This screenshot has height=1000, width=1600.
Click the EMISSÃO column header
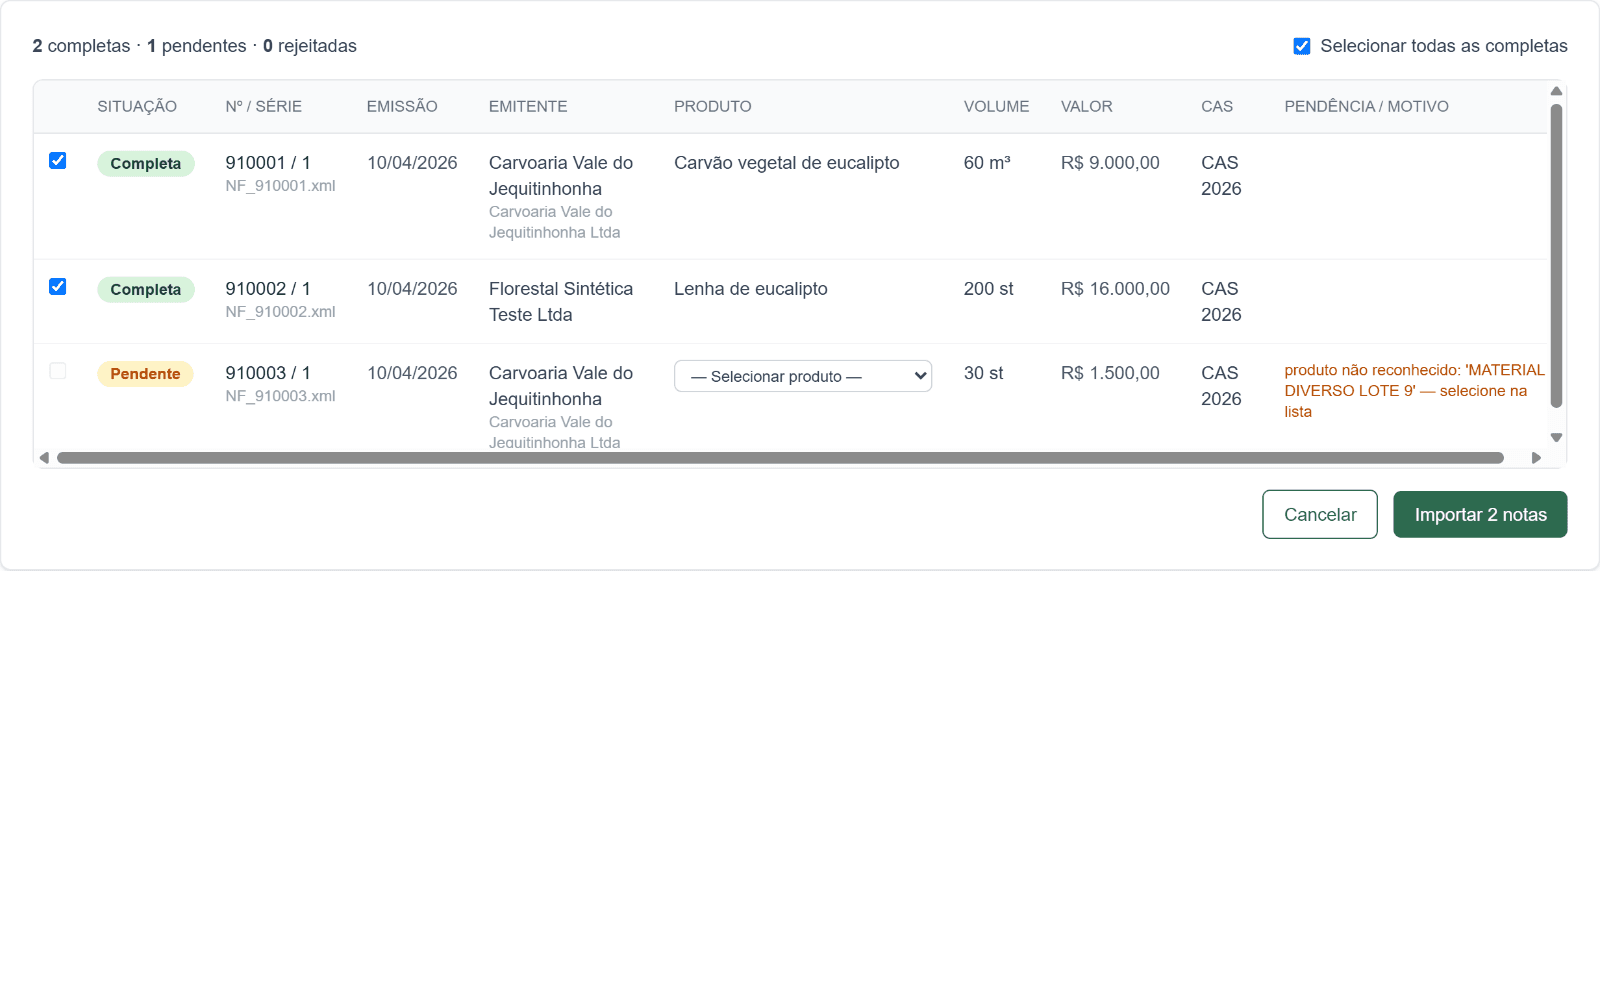pyautogui.click(x=402, y=106)
